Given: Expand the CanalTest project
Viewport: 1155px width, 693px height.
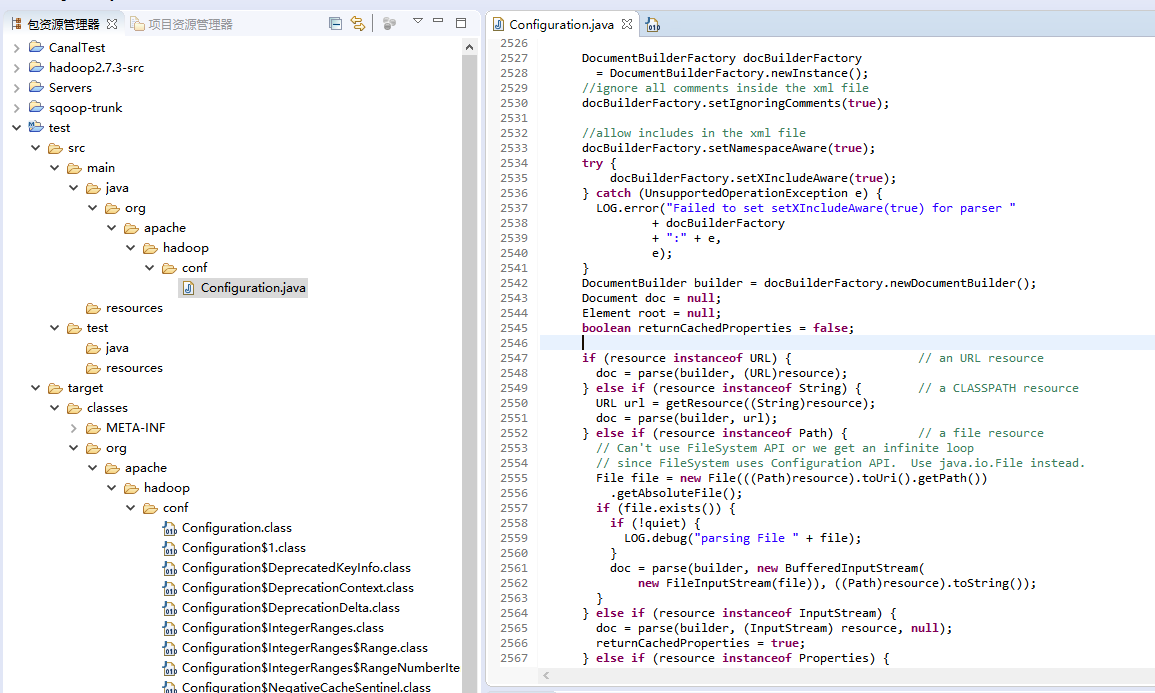Looking at the screenshot, I should click(x=15, y=47).
